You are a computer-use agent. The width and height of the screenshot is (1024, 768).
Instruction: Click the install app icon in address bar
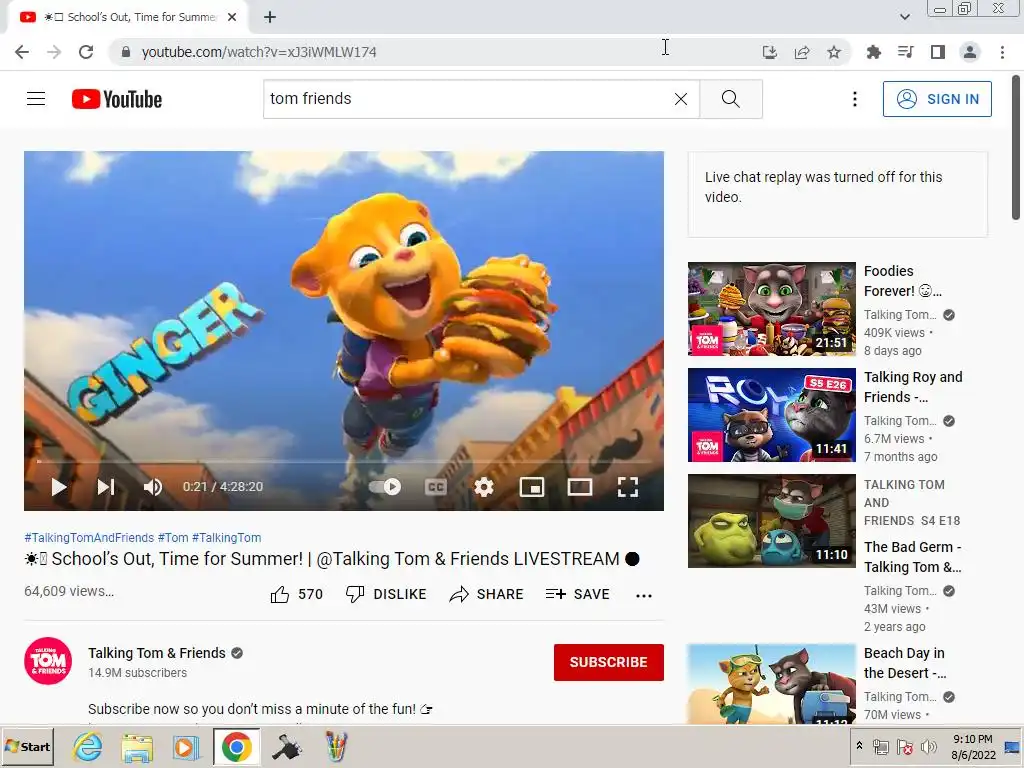point(769,52)
